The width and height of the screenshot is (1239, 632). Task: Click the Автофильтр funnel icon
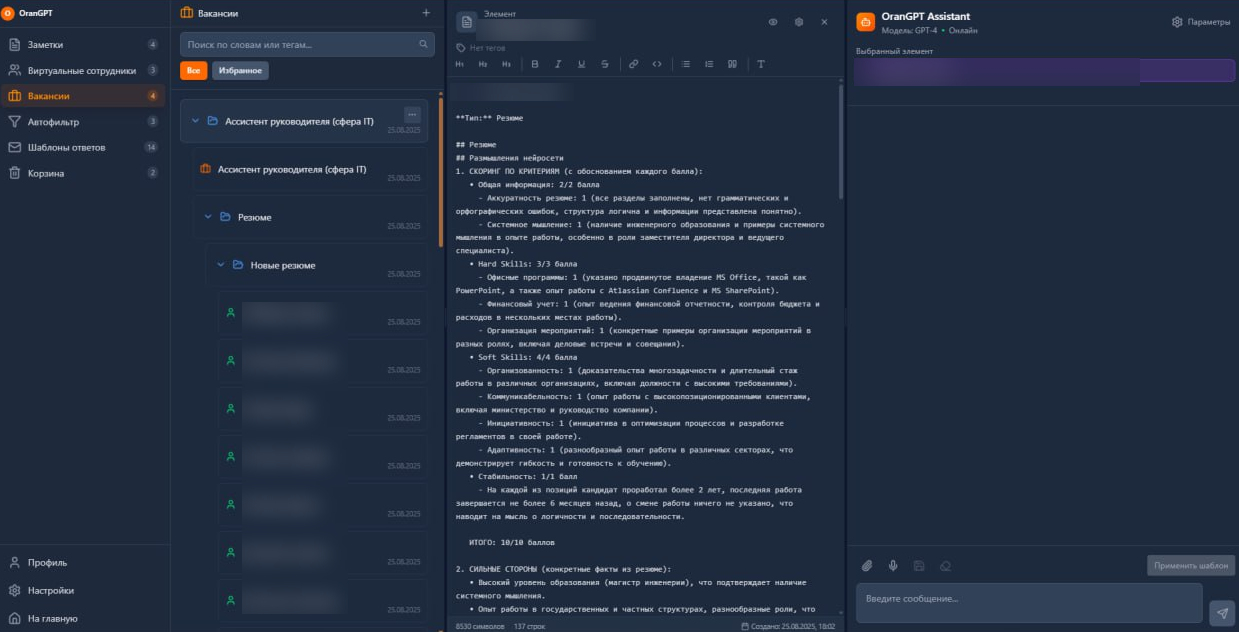coord(15,122)
